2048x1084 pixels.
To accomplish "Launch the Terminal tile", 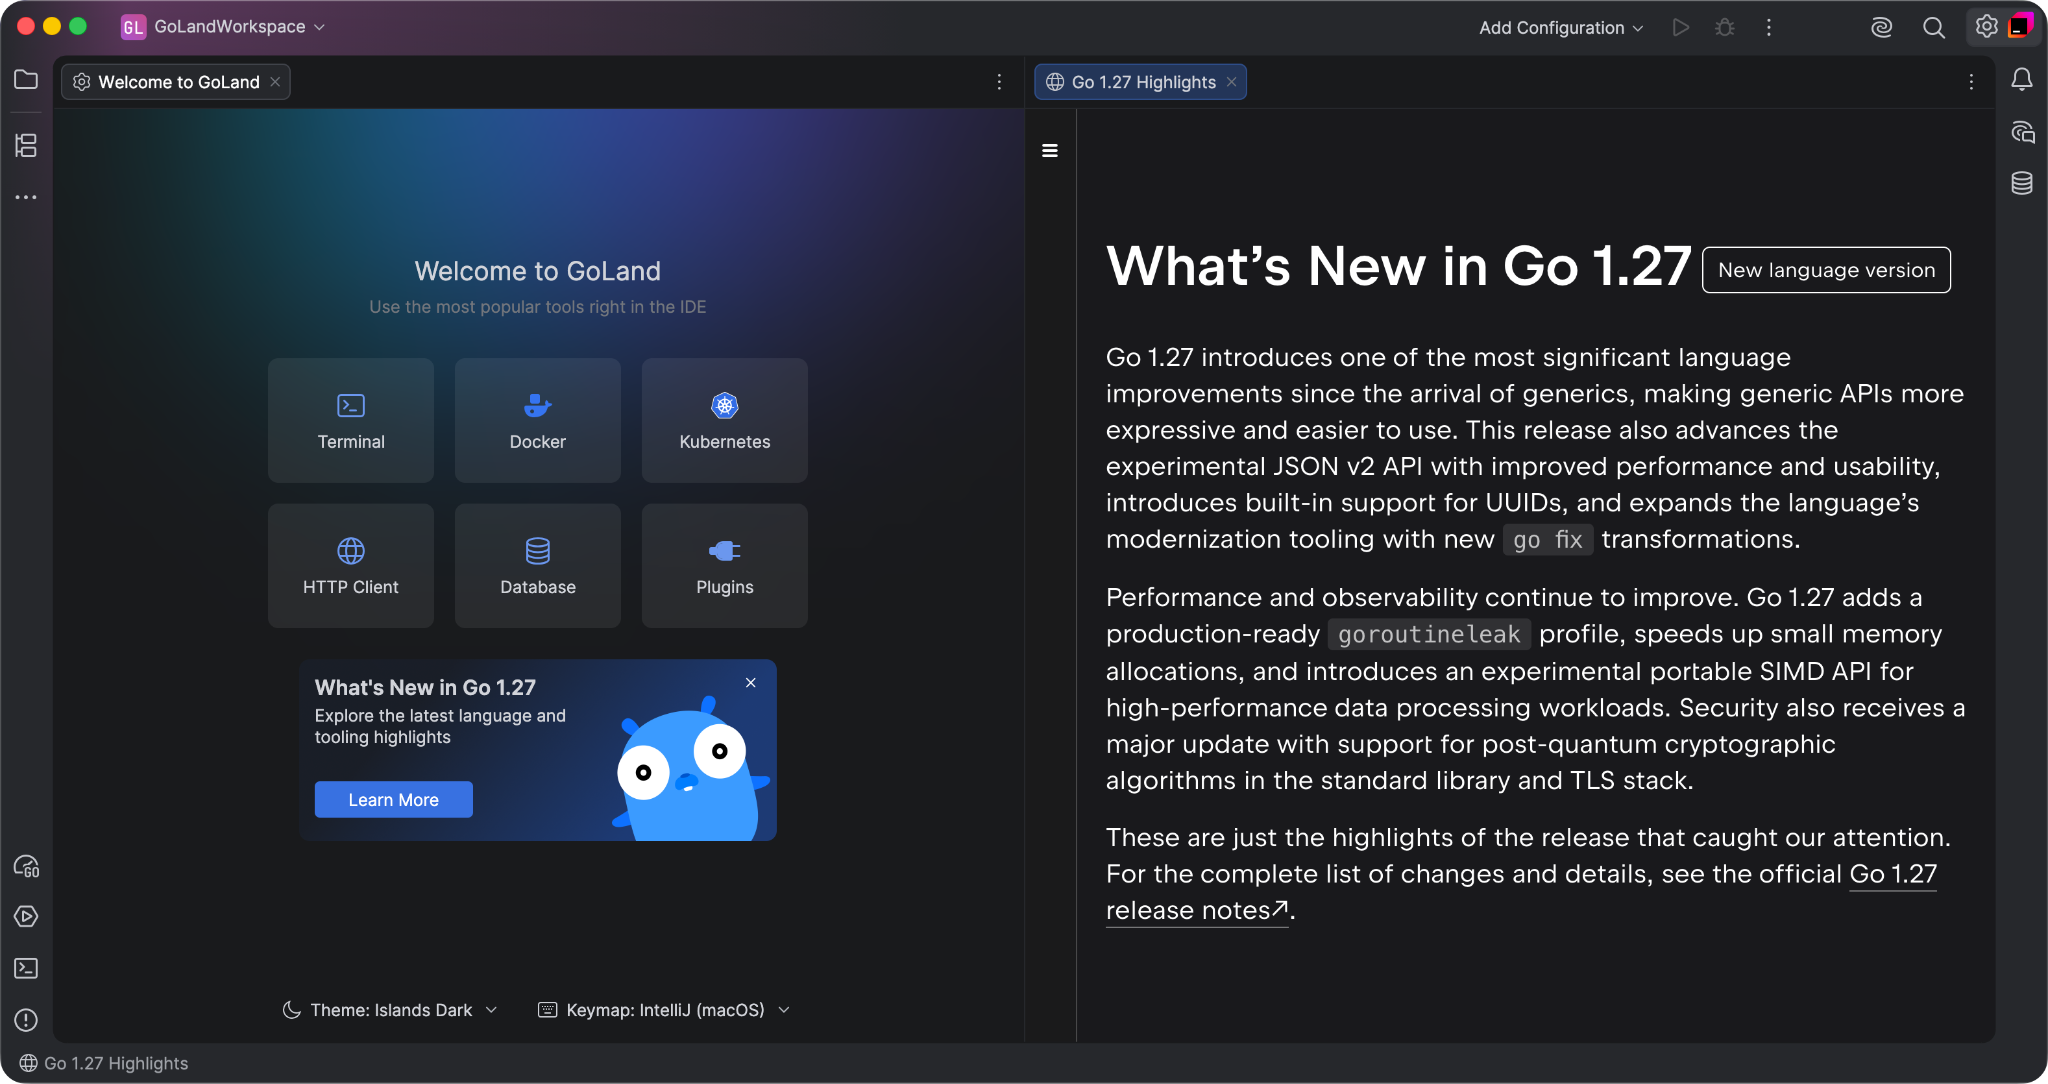I will tap(351, 421).
